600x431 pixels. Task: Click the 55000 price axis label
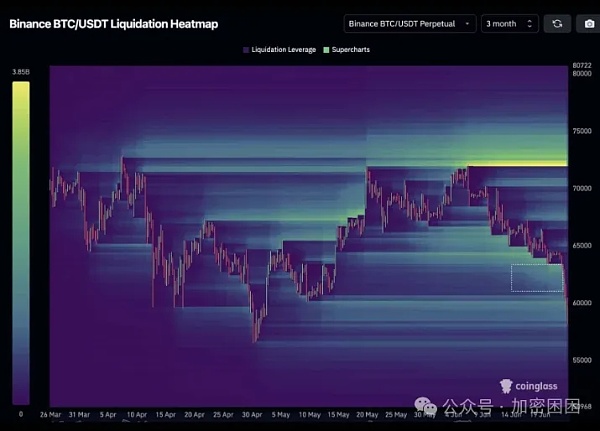(x=582, y=360)
